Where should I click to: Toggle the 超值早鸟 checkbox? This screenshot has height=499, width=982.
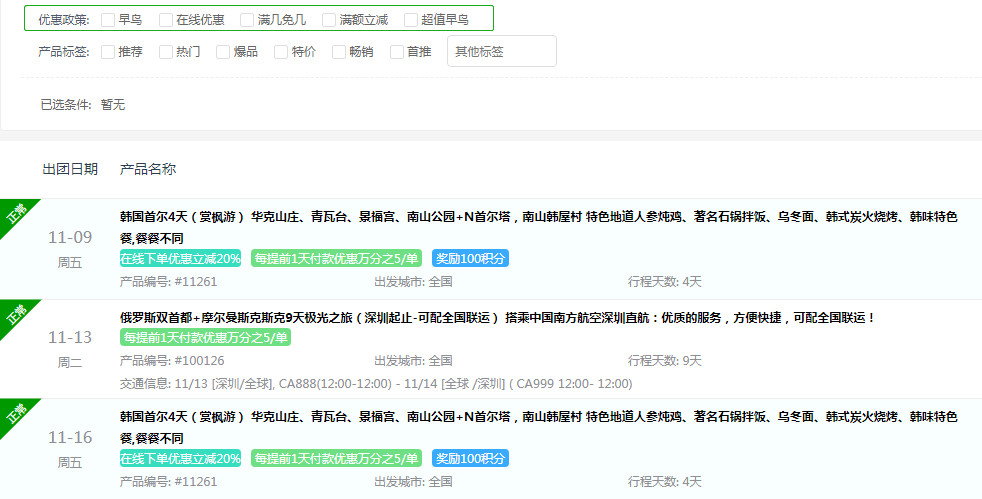(x=411, y=20)
